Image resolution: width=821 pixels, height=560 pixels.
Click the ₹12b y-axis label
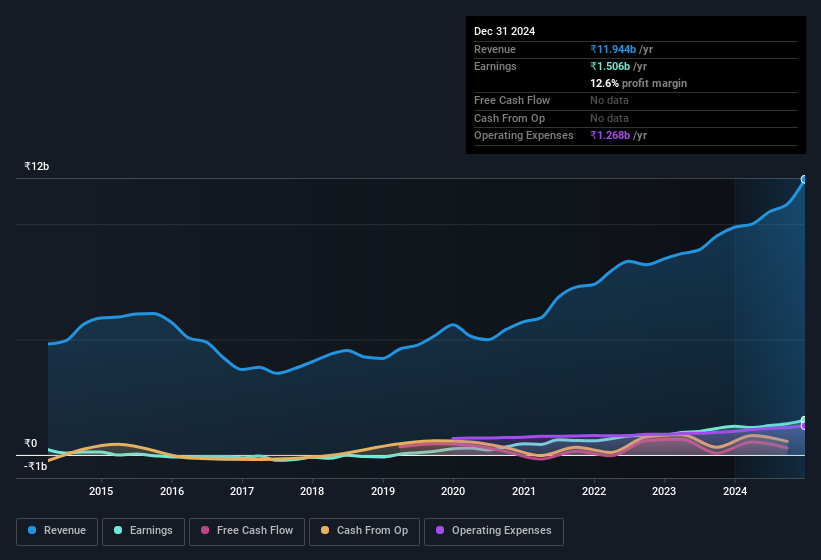click(x=36, y=166)
